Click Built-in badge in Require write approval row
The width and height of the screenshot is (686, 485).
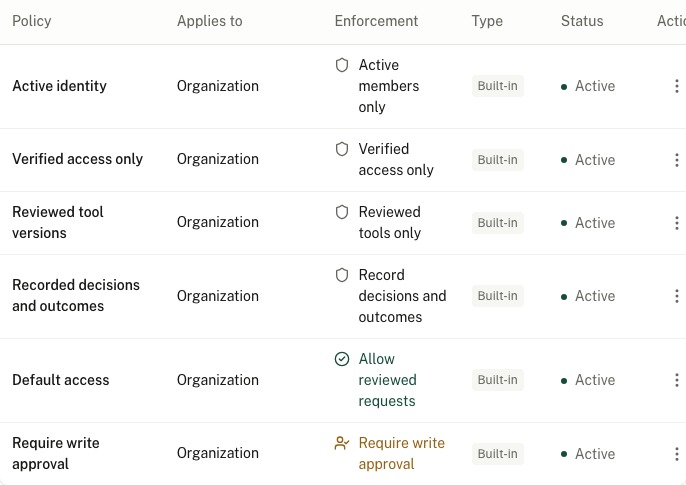[498, 454]
